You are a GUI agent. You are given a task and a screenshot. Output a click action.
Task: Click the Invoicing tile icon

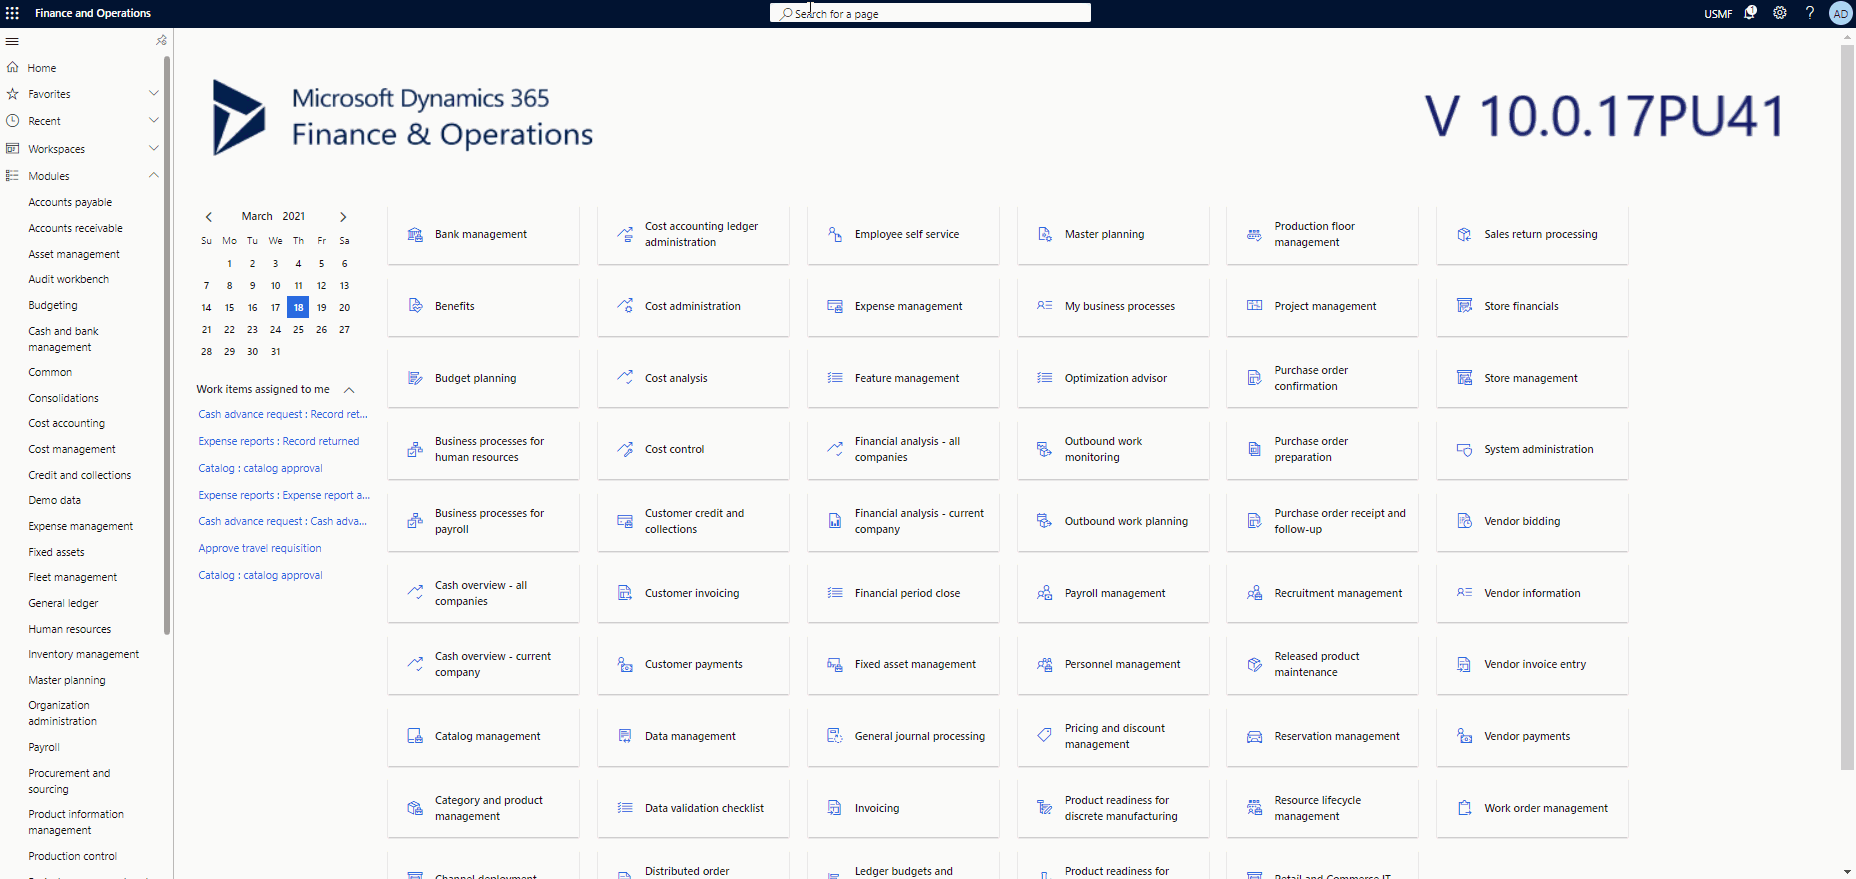pos(835,808)
